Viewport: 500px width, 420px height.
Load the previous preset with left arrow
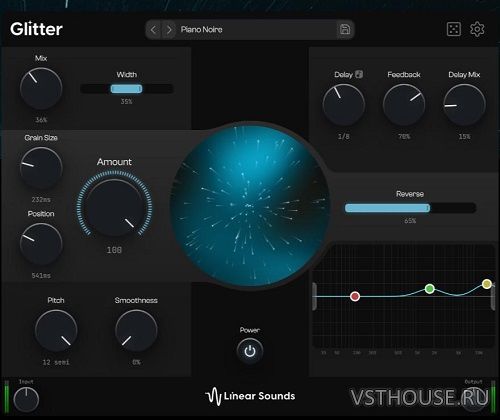pyautogui.click(x=153, y=30)
